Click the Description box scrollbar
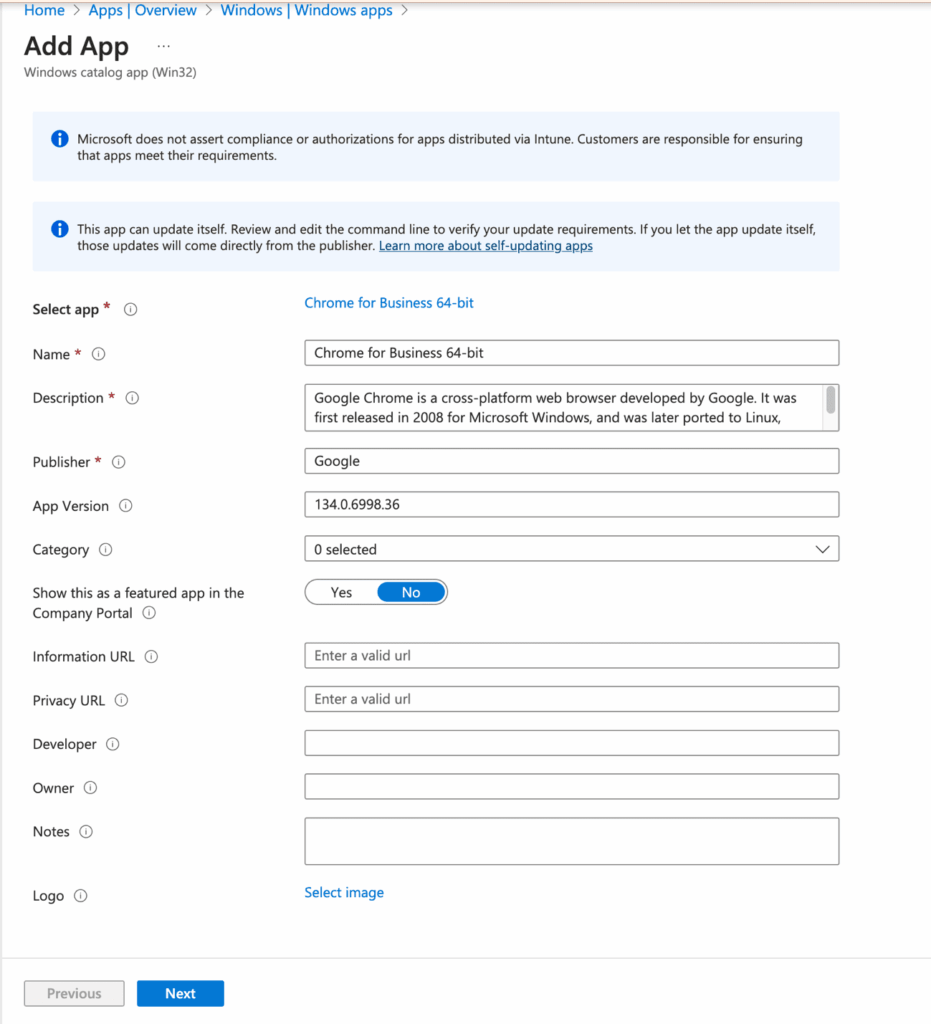Viewport: 931px width, 1024px height. tap(830, 401)
